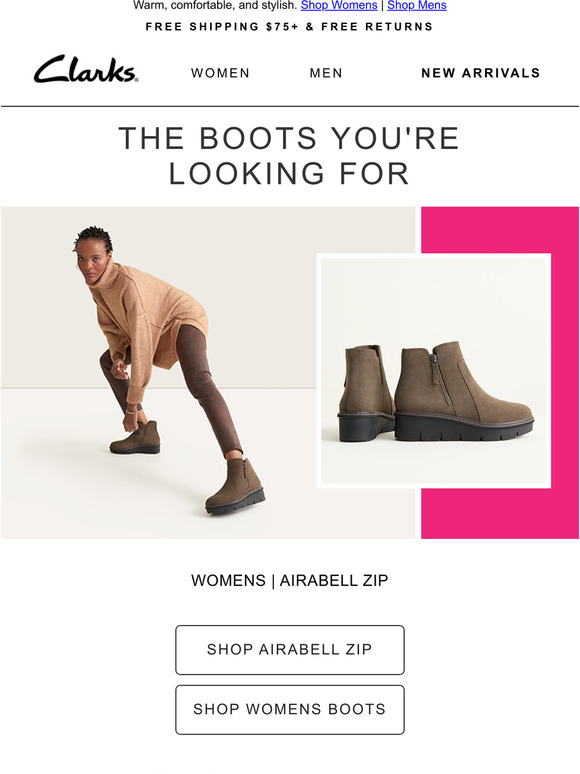
Task: Select the WOMEN menu item
Action: pyautogui.click(x=220, y=73)
